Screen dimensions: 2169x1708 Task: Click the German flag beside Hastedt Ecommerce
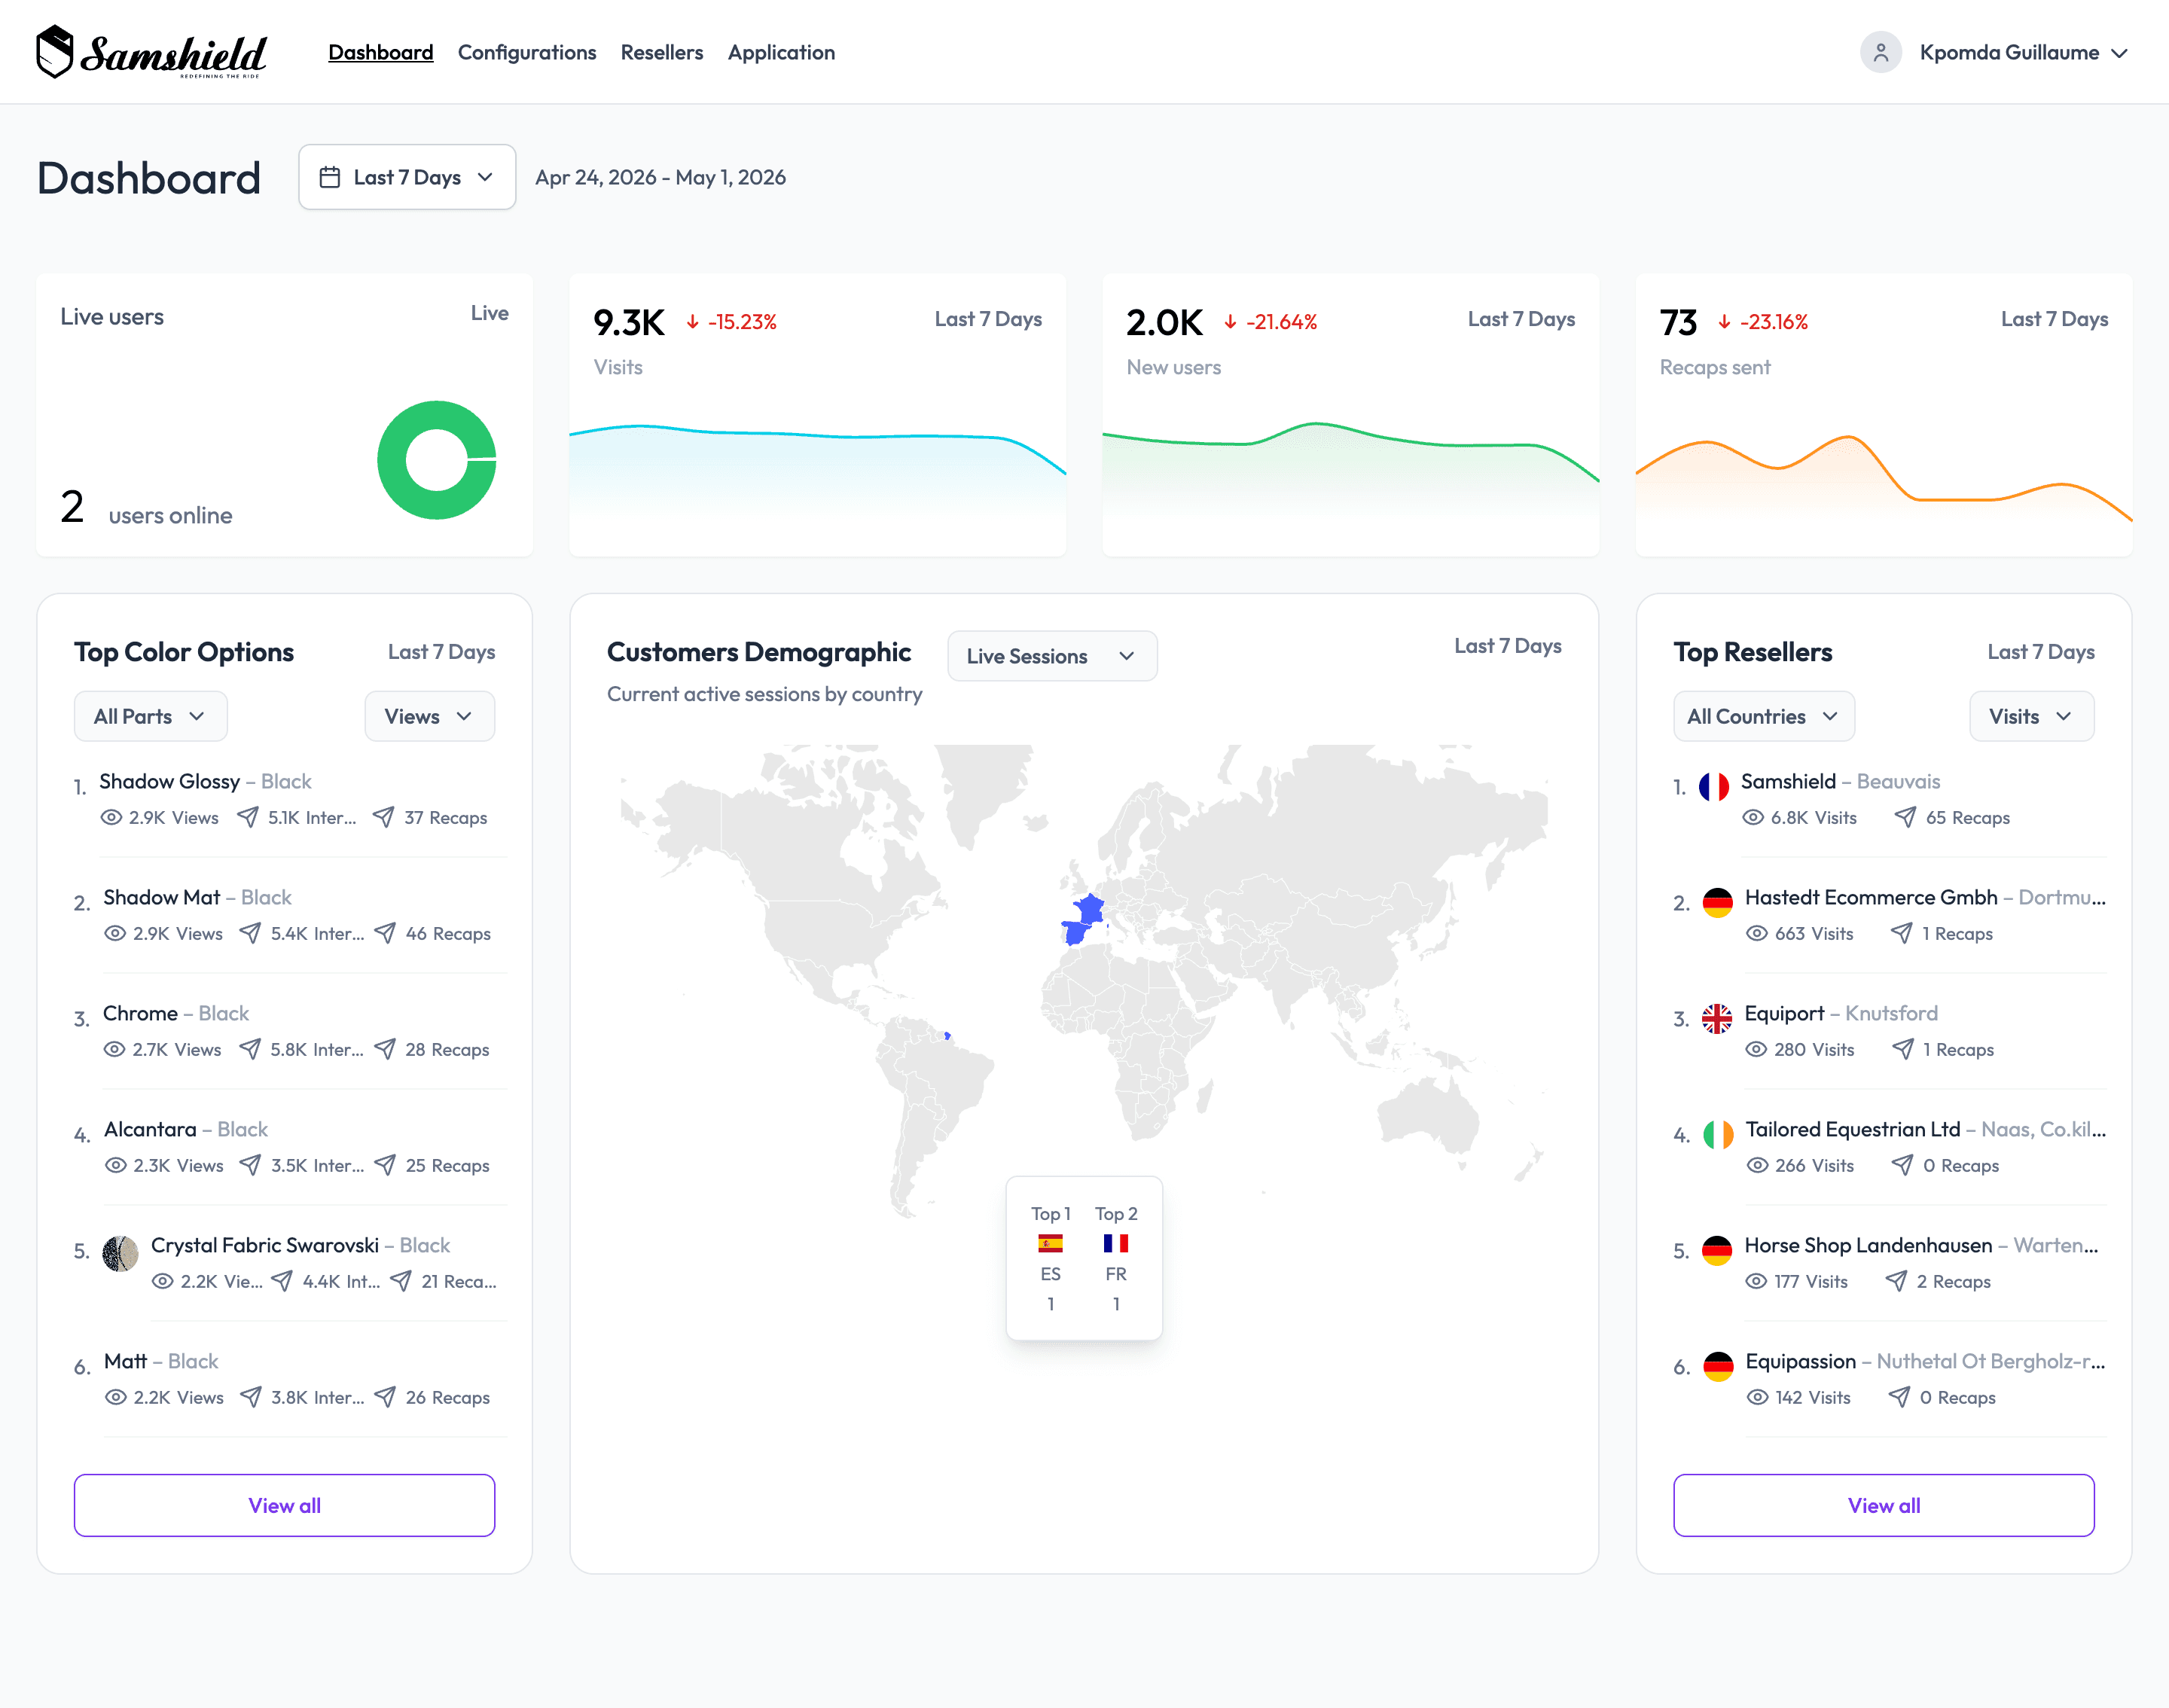1718,904
